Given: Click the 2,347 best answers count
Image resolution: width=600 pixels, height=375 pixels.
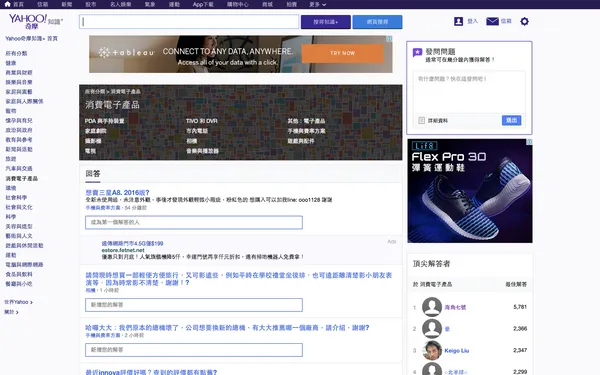Looking at the screenshot, I should [520, 351].
